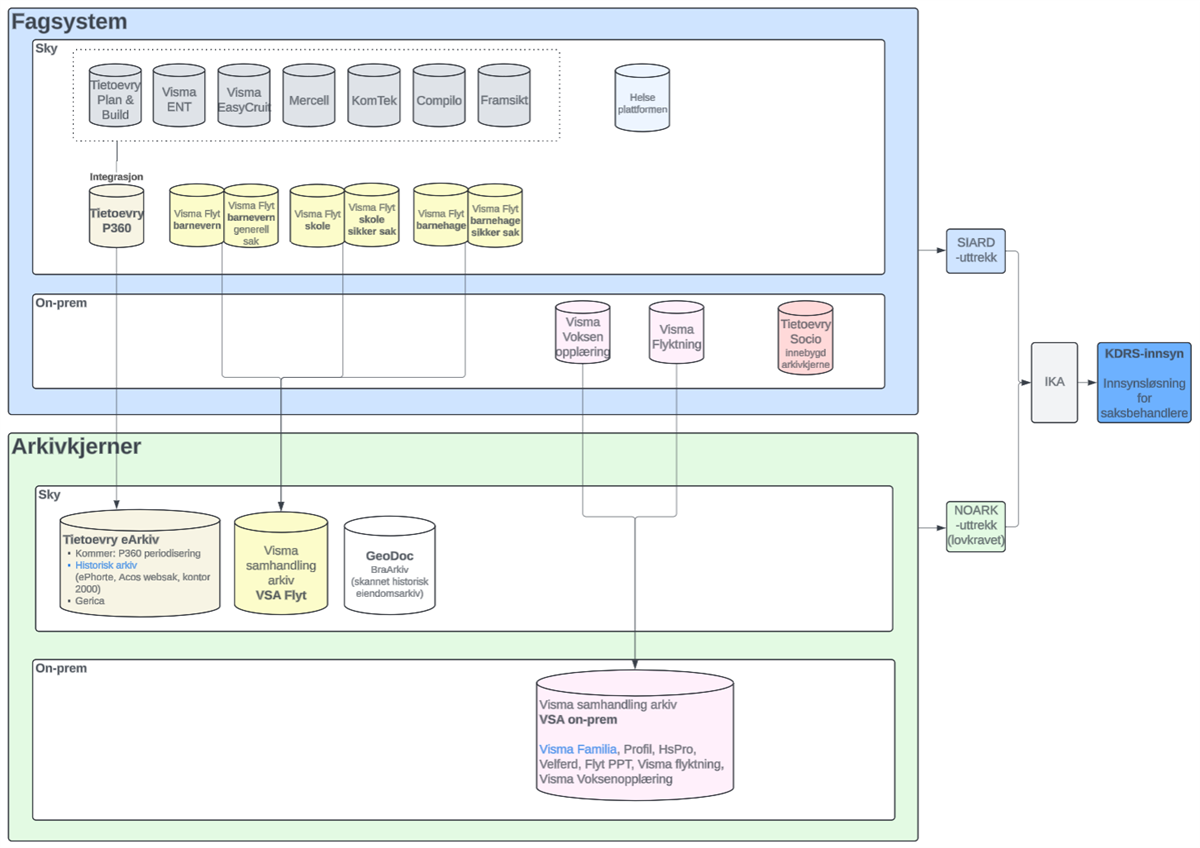1200x848 pixels.
Task: Click the red Tietoevry Socio cylinder
Action: 805,339
